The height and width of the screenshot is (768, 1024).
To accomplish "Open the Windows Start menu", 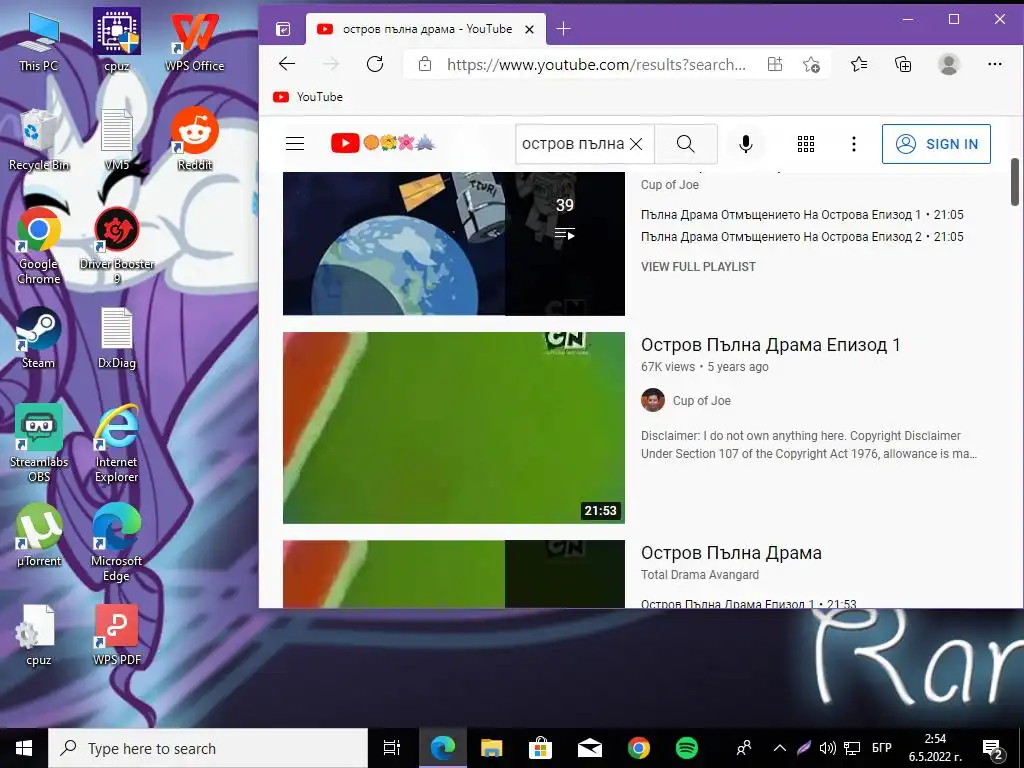I will pyautogui.click(x=24, y=748).
